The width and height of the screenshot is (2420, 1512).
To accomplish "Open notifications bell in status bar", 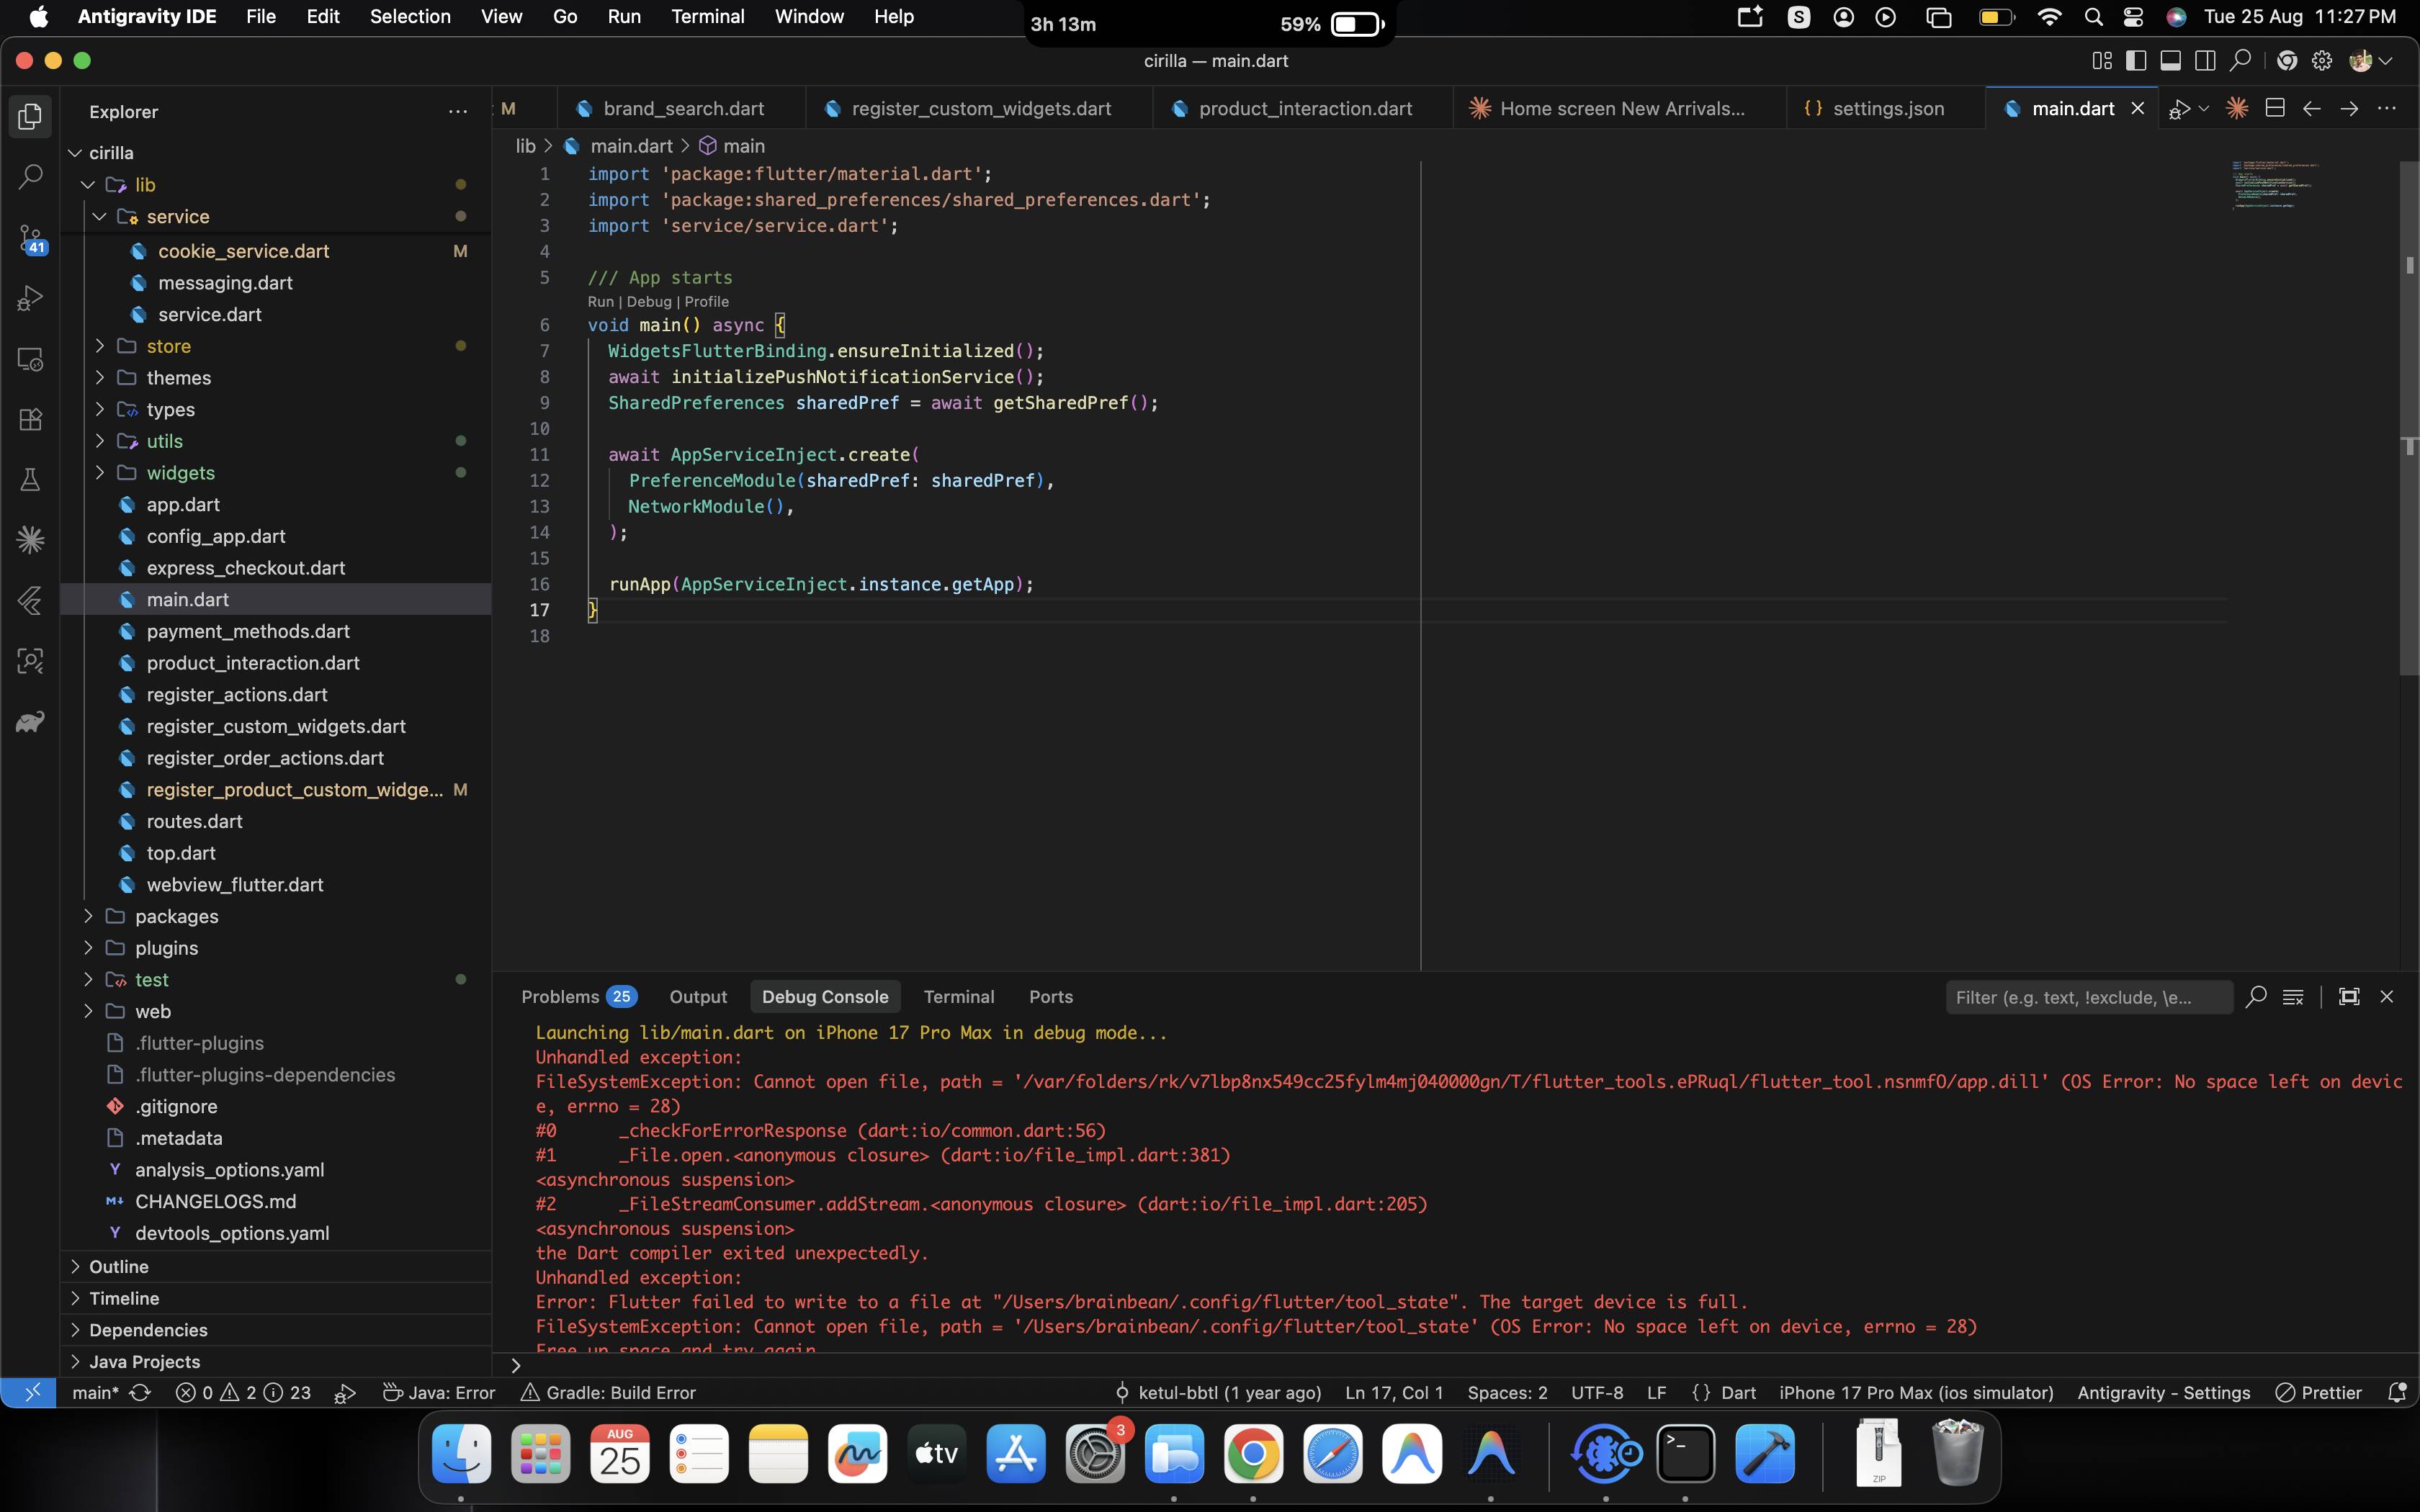I will click(2396, 1392).
